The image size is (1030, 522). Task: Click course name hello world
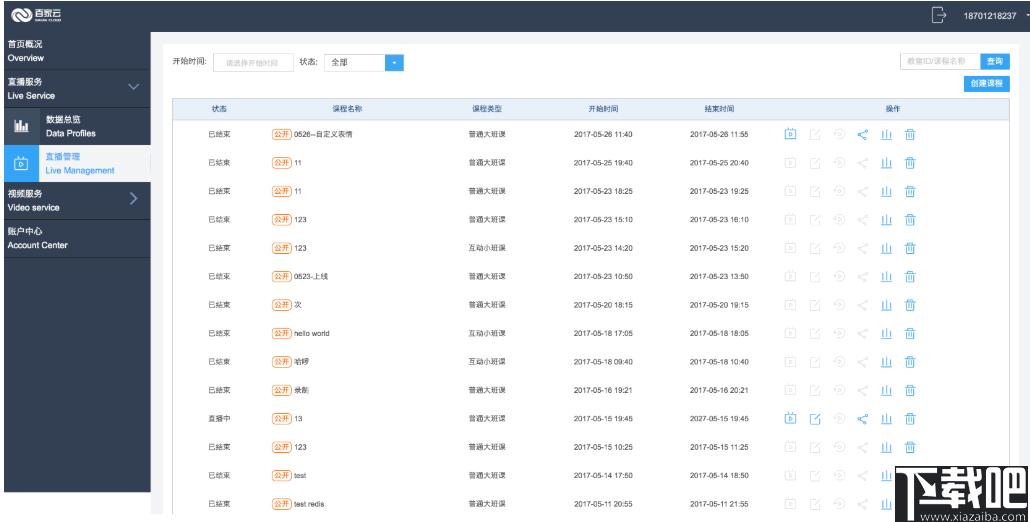pos(312,334)
